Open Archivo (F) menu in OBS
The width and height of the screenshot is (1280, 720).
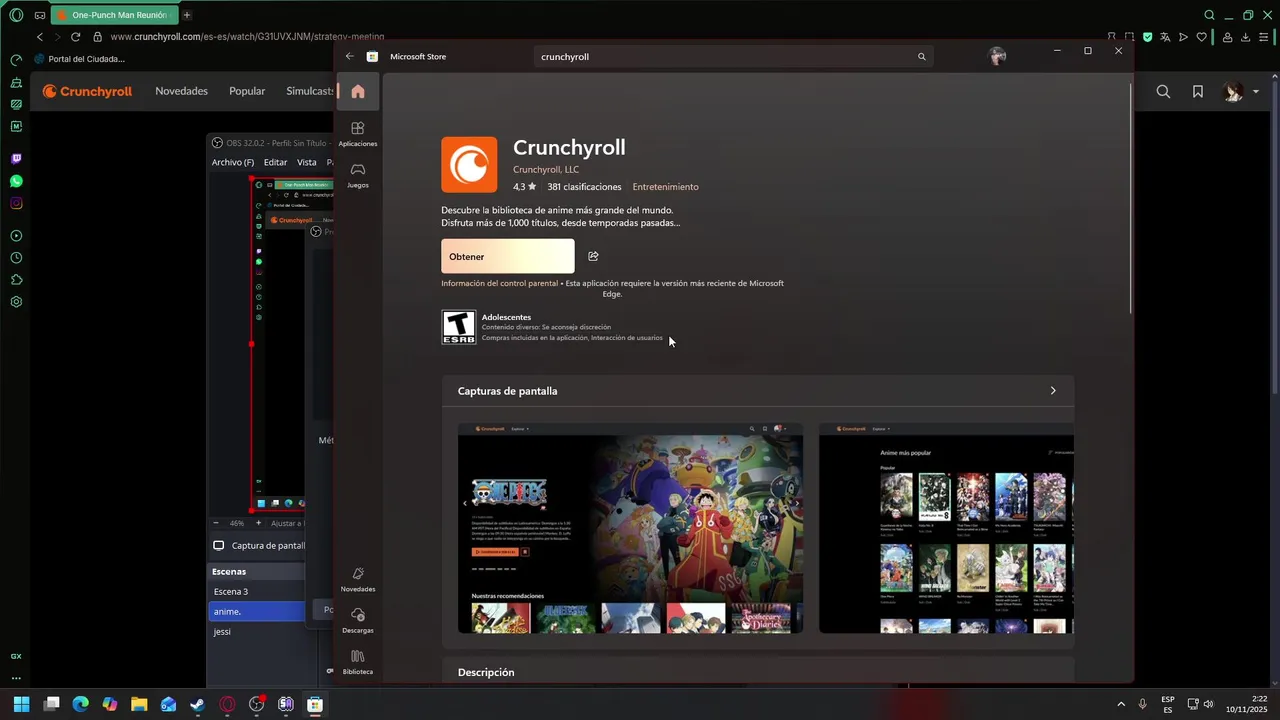coord(233,162)
